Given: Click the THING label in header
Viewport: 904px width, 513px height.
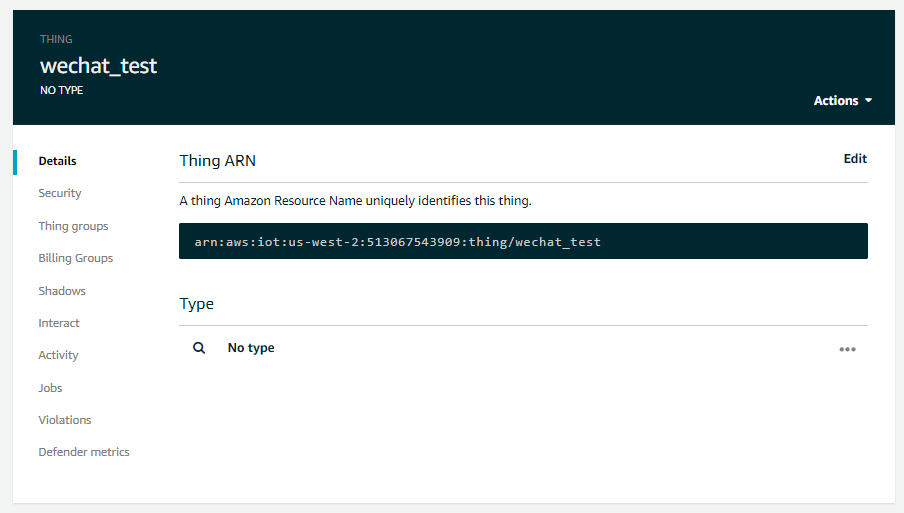Looking at the screenshot, I should click(x=56, y=39).
